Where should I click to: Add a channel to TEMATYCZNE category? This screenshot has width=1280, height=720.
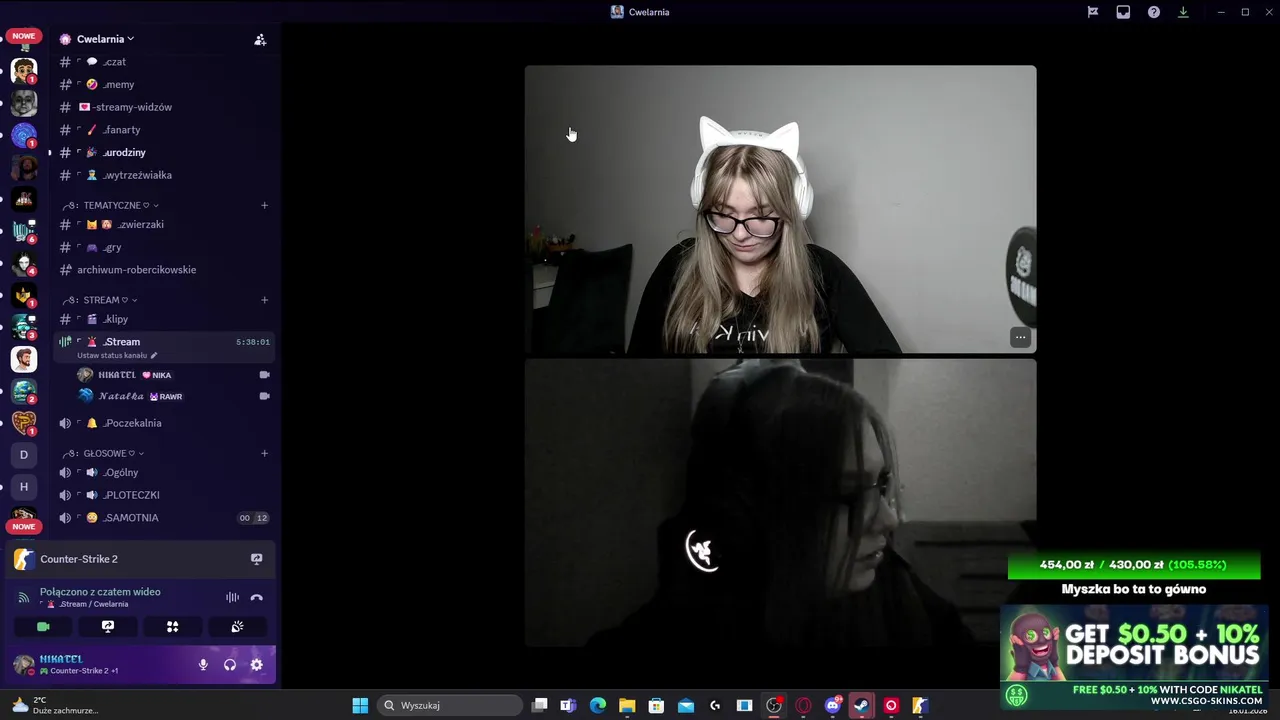coord(264,205)
